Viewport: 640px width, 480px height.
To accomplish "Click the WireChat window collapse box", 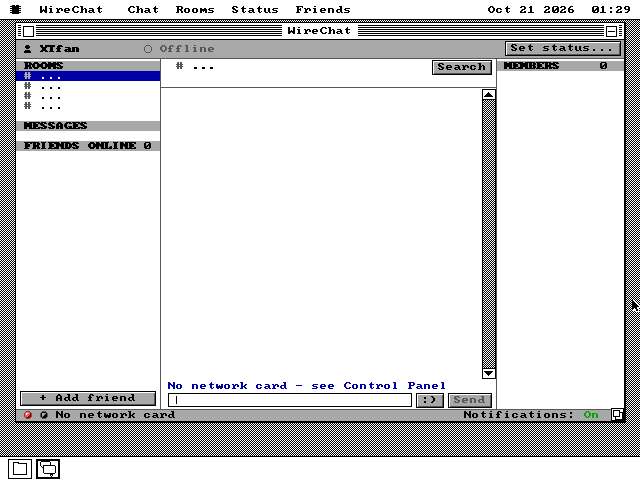I will pos(611,31).
